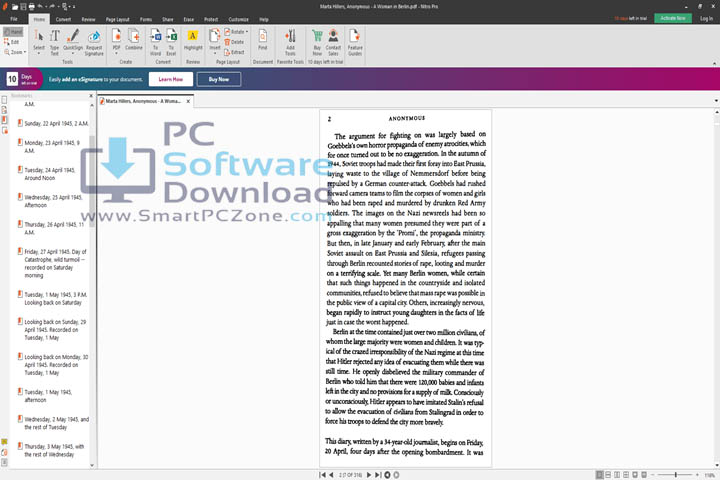
Task: Open bookmark Sunday, 22 April 1945, 2 A.M.
Action: (52, 124)
